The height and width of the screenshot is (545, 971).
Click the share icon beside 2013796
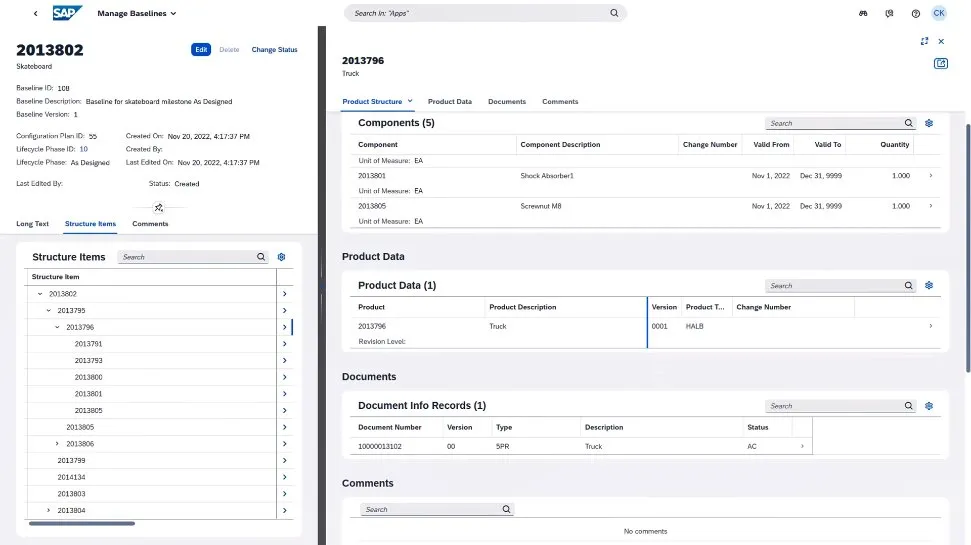pyautogui.click(x=941, y=63)
